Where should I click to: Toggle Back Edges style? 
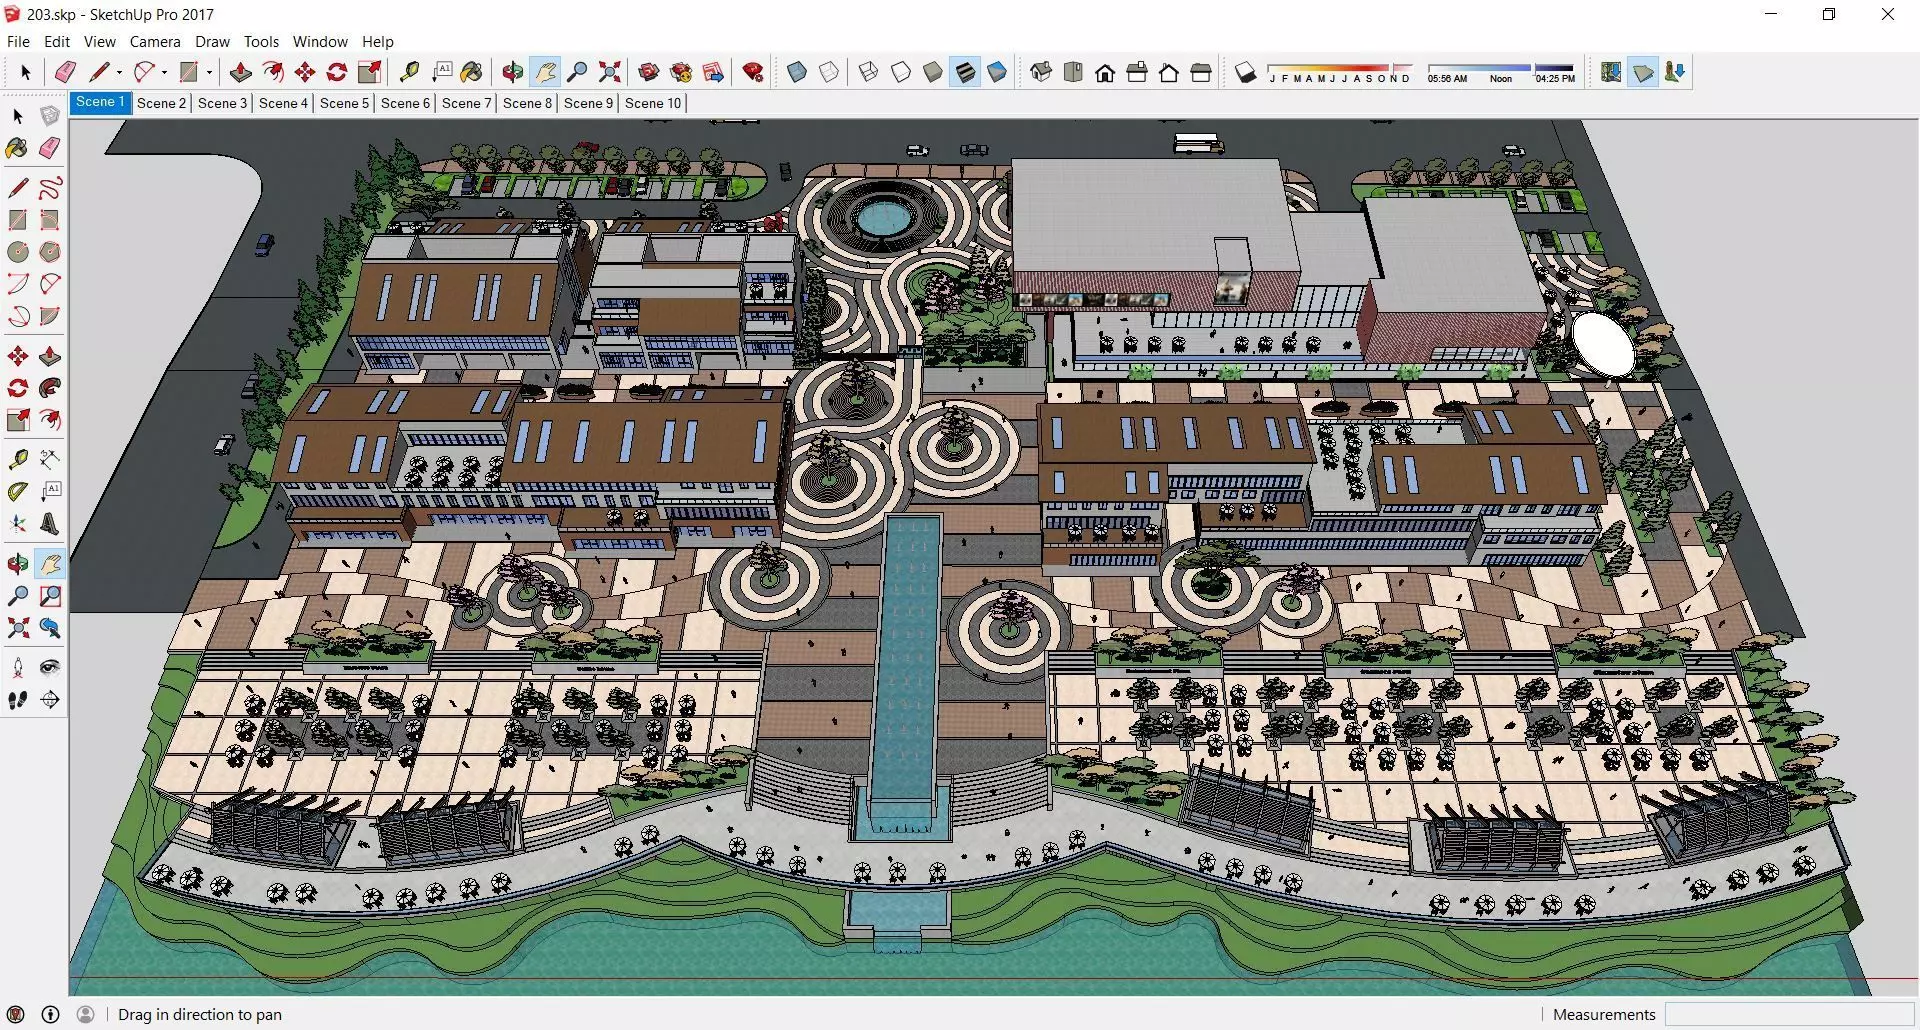[x=829, y=72]
